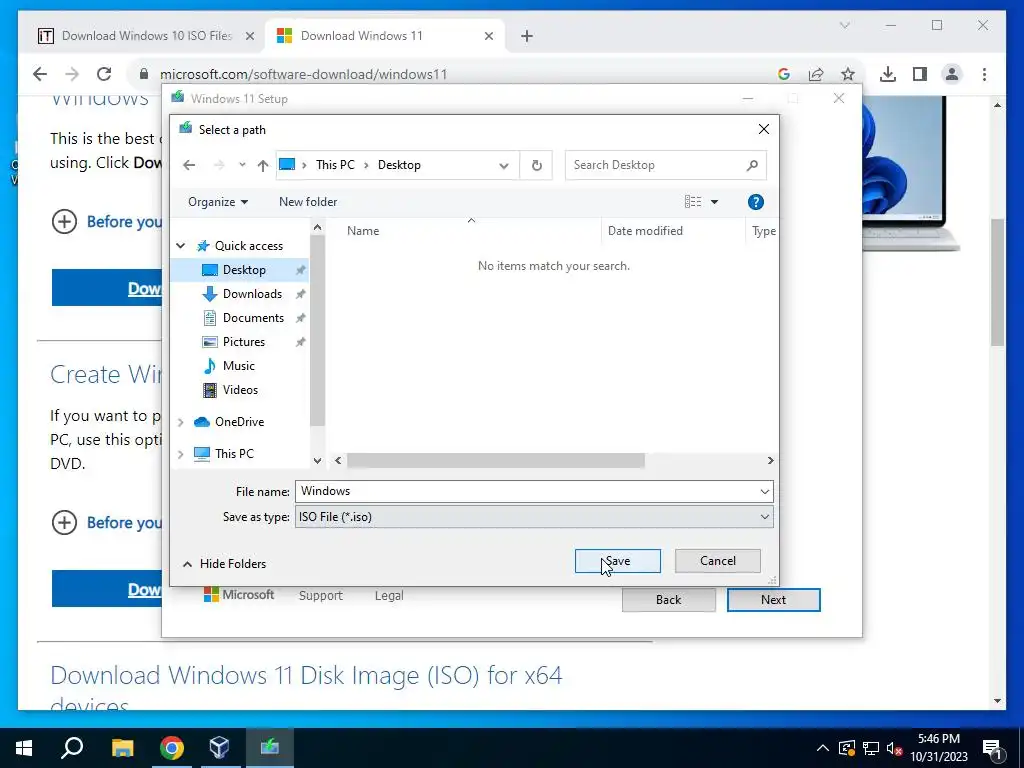This screenshot has width=1024, height=768.
Task: Select Documents in Quick access
Action: [x=253, y=318]
